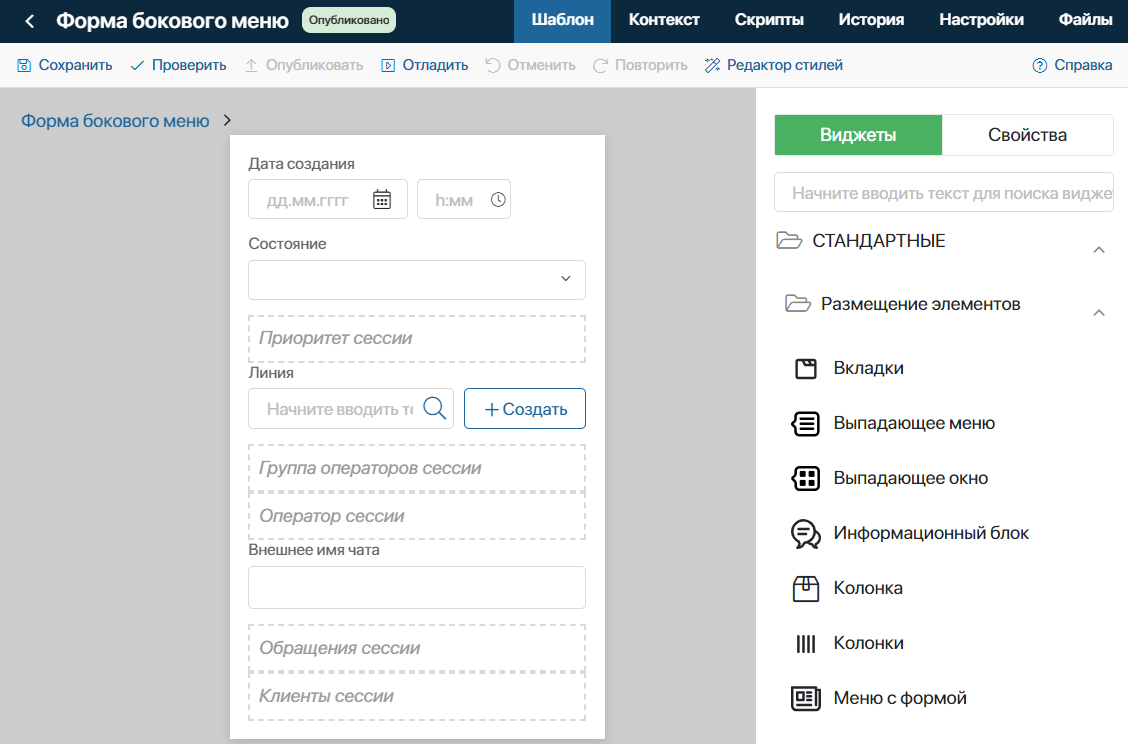Select the Вкладки widget icon
Image resolution: width=1128 pixels, height=744 pixels.
point(806,368)
